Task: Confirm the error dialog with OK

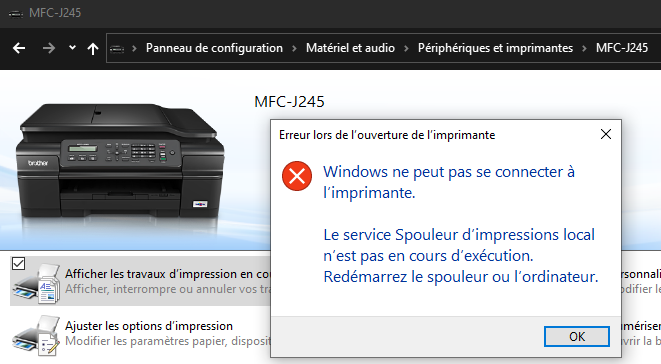Action: coord(577,337)
